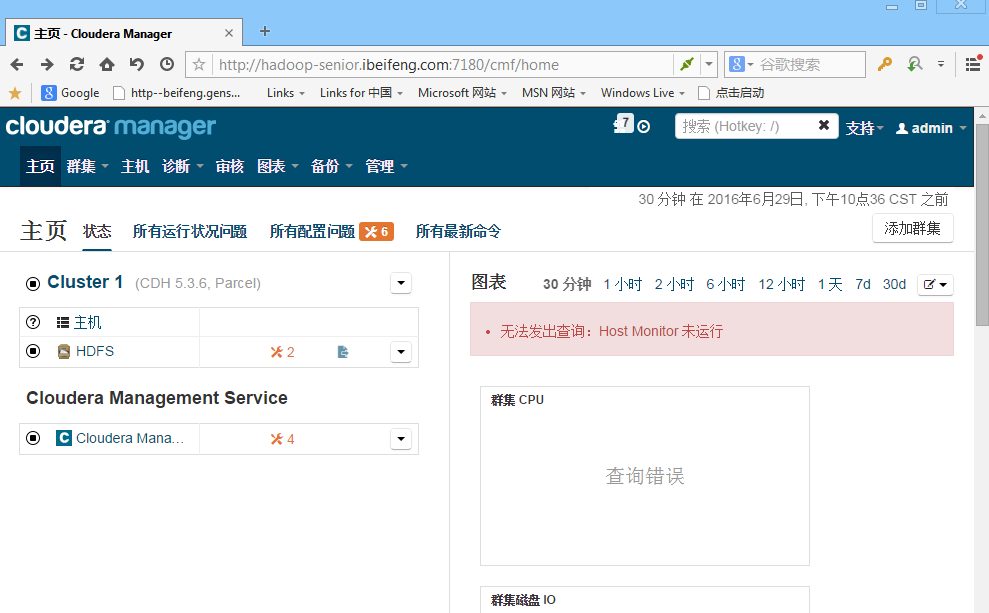The image size is (989, 613).
Task: Click the green arrow-and-magnifier icon in the browser toolbar
Action: (x=915, y=64)
